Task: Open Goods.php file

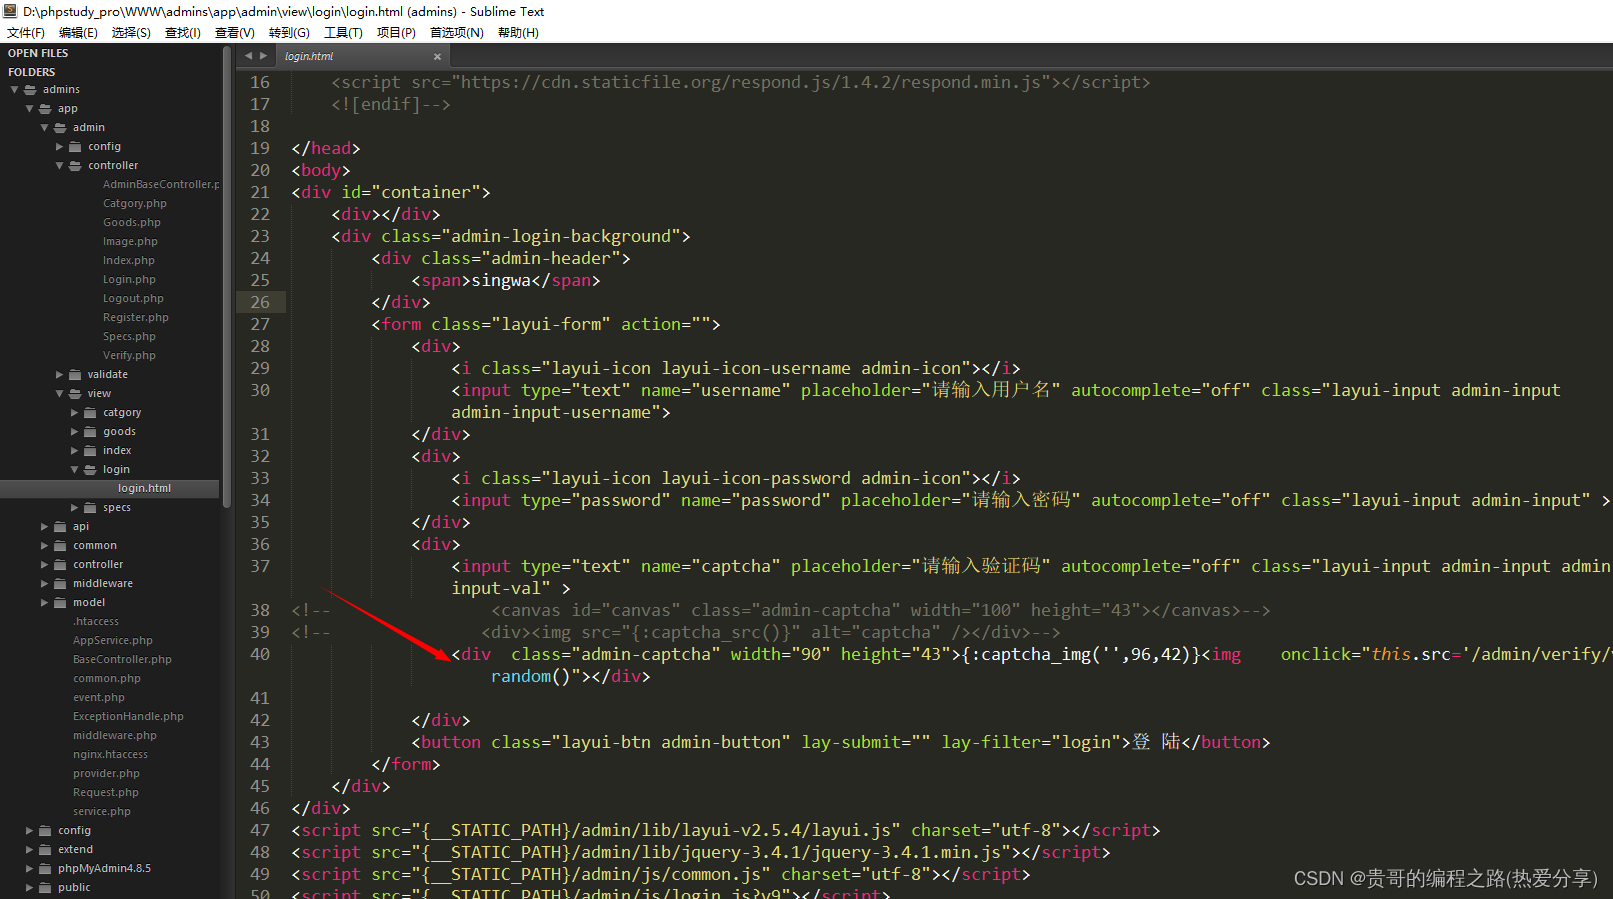Action: (x=132, y=222)
